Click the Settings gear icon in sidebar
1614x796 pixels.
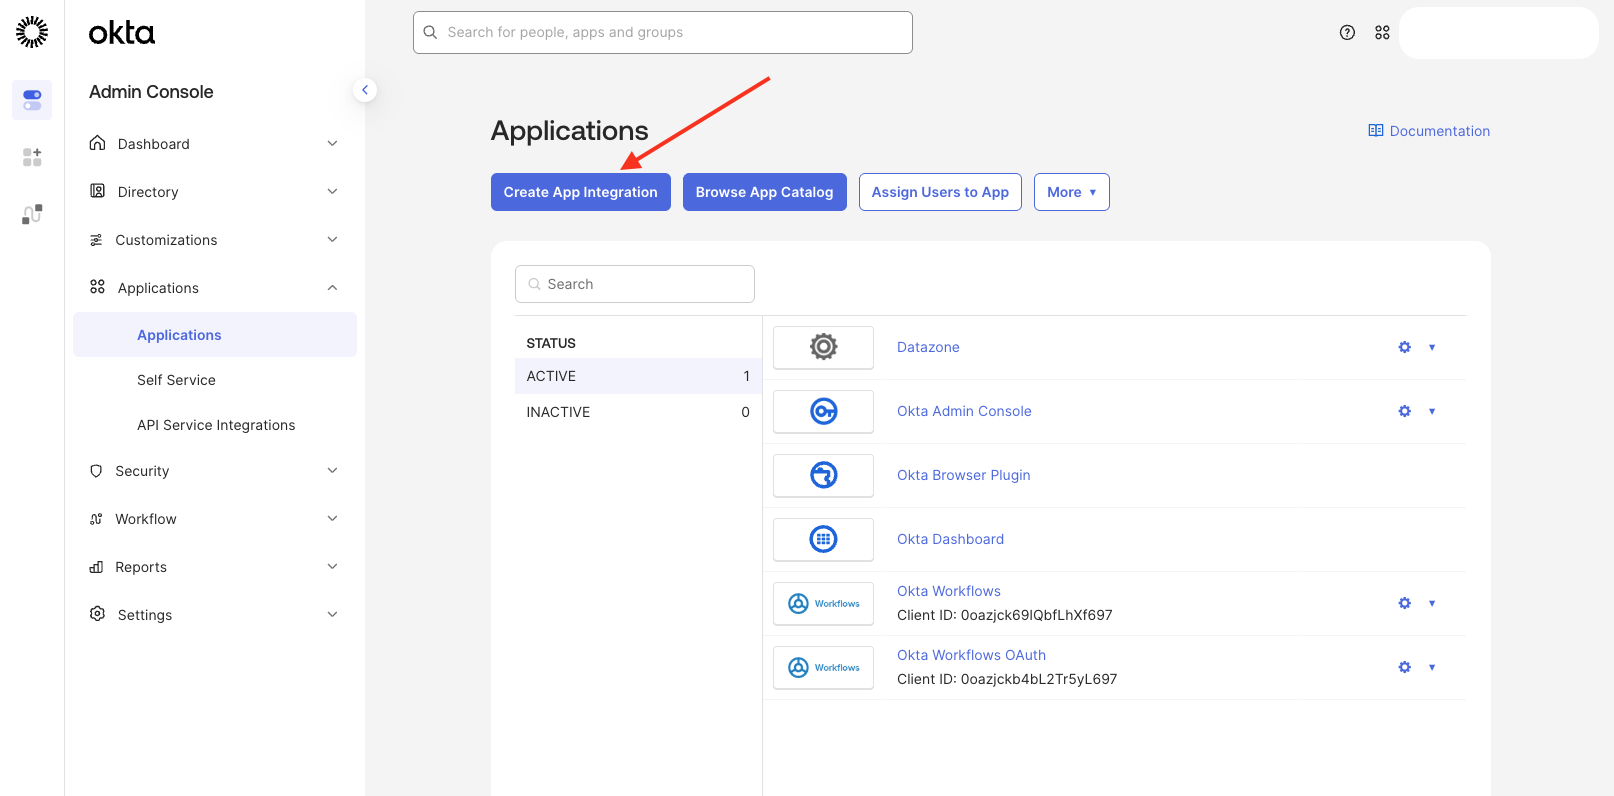pyautogui.click(x=97, y=614)
